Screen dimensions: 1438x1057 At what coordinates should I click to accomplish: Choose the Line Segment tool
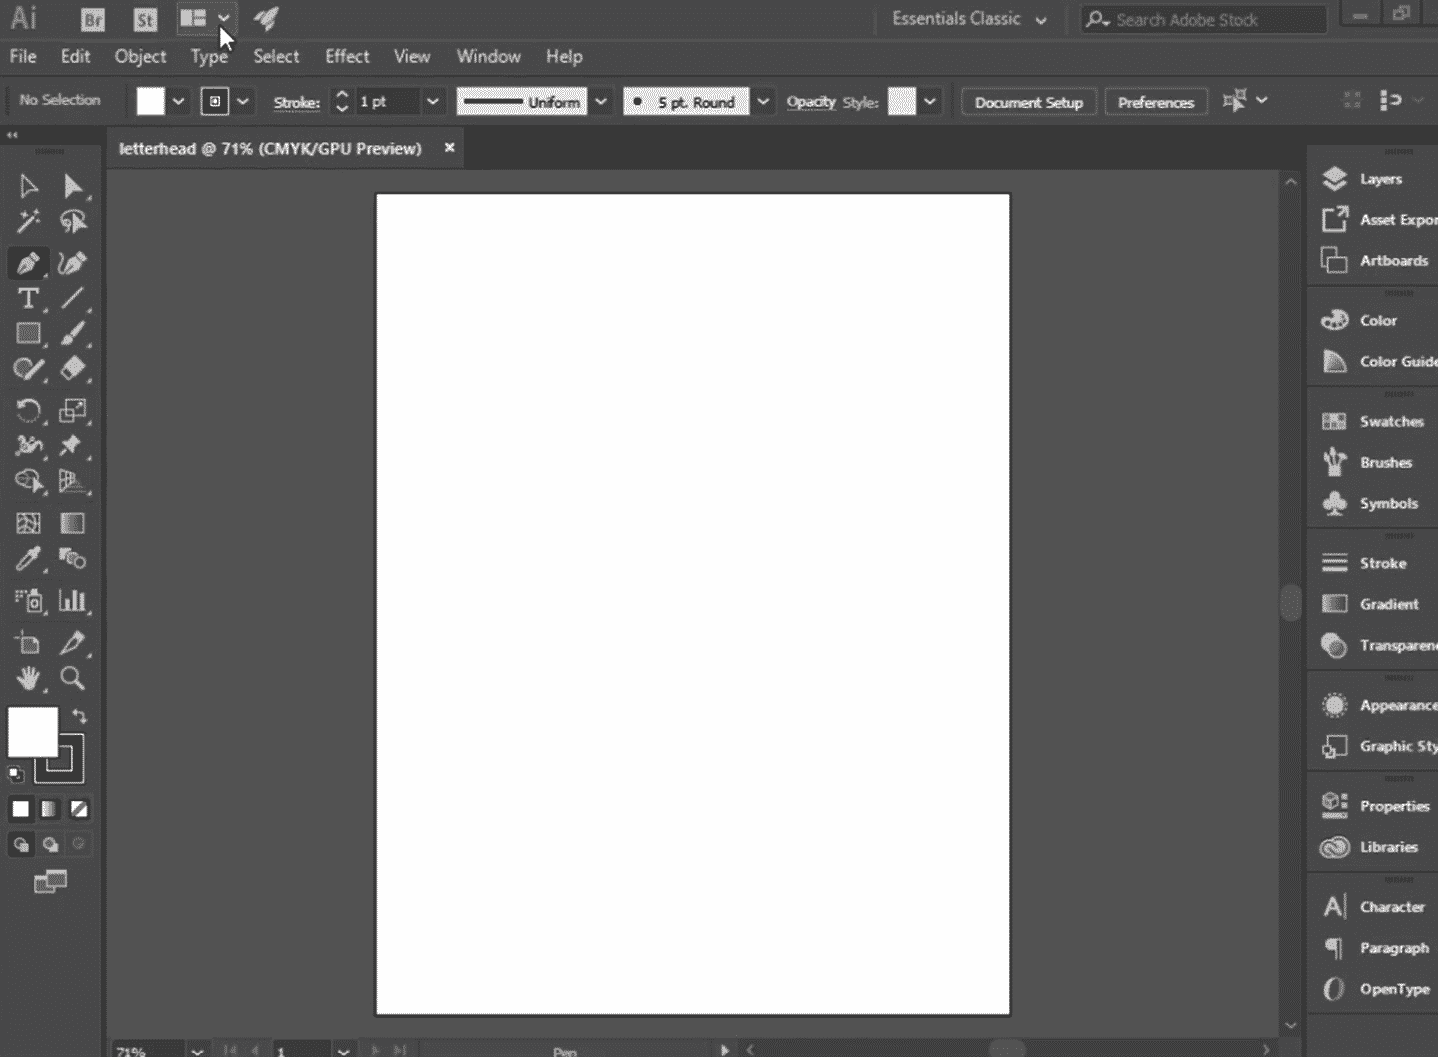tap(73, 298)
